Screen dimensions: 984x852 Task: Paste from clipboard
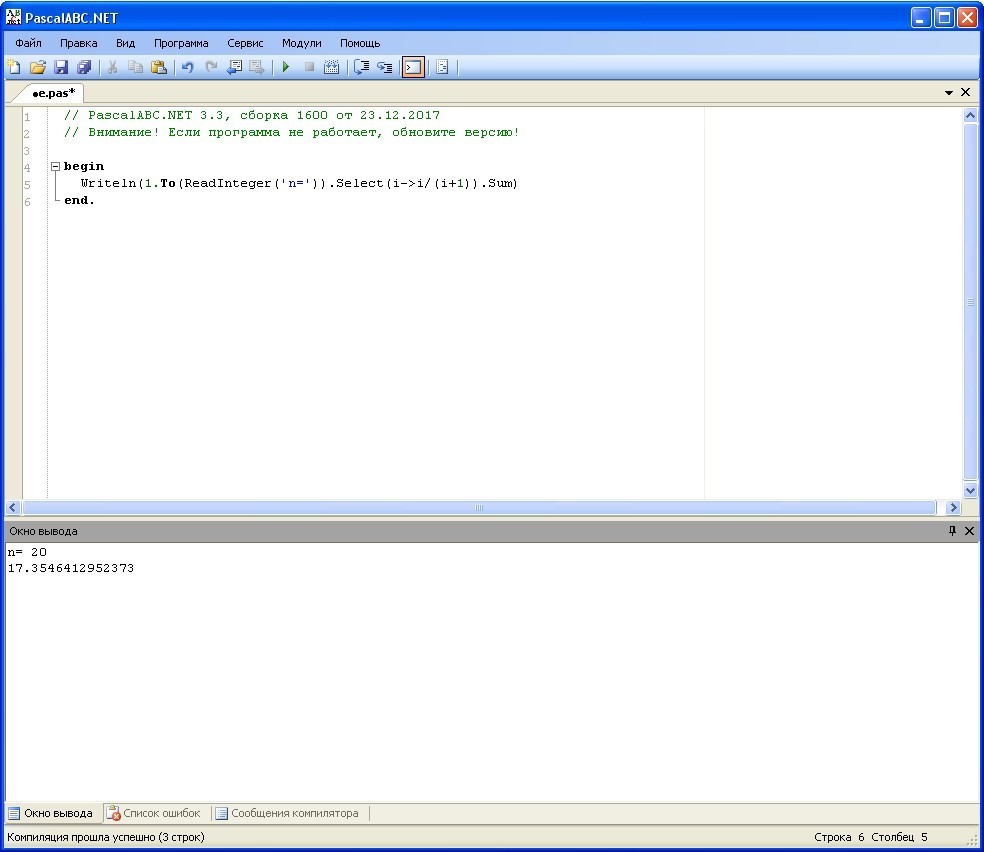(x=159, y=67)
